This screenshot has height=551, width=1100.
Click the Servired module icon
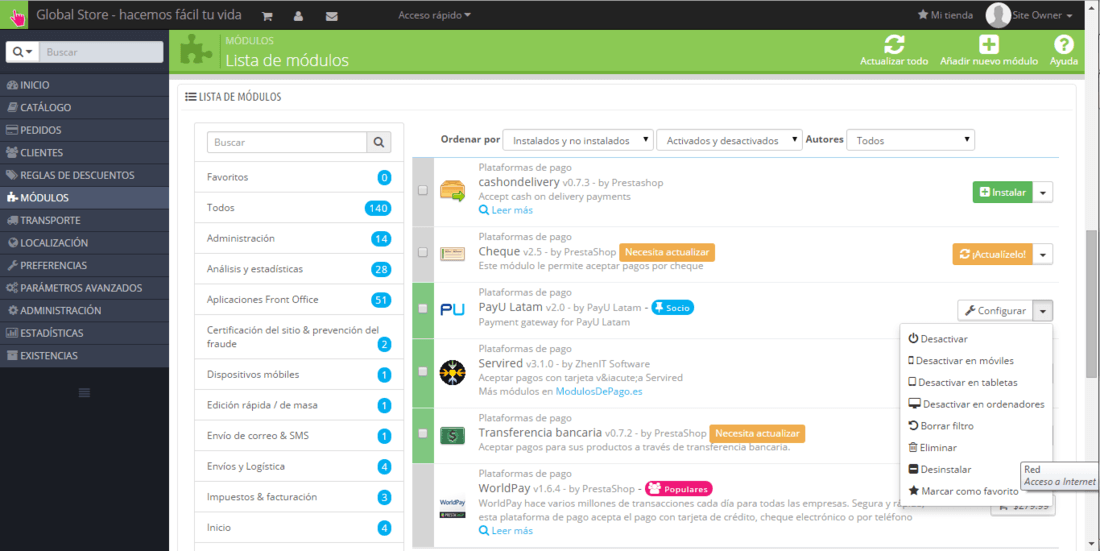(452, 372)
